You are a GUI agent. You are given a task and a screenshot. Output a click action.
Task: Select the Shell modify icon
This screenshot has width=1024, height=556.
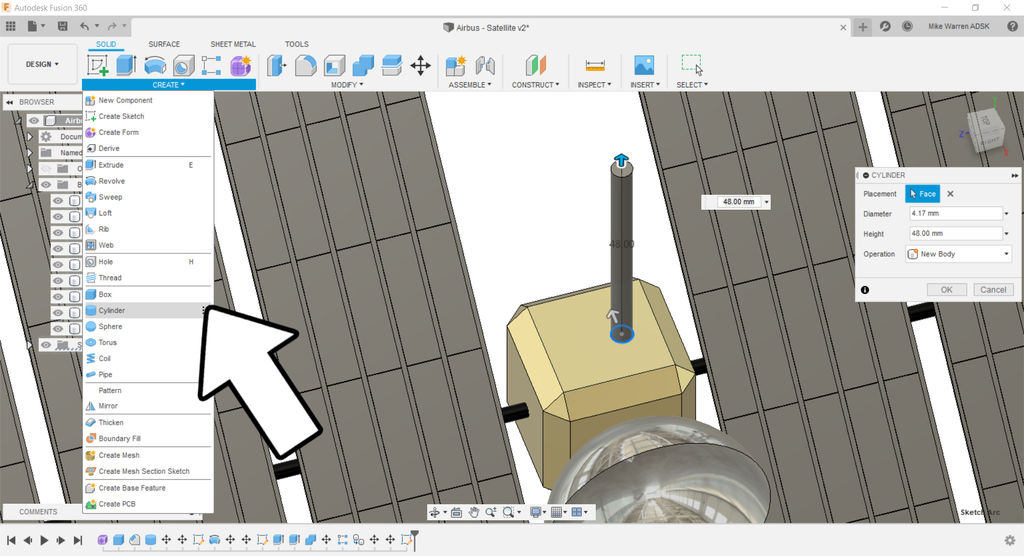[334, 65]
